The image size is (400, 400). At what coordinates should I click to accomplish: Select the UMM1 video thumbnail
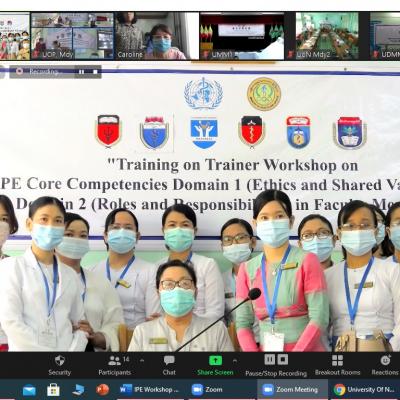(x=242, y=36)
